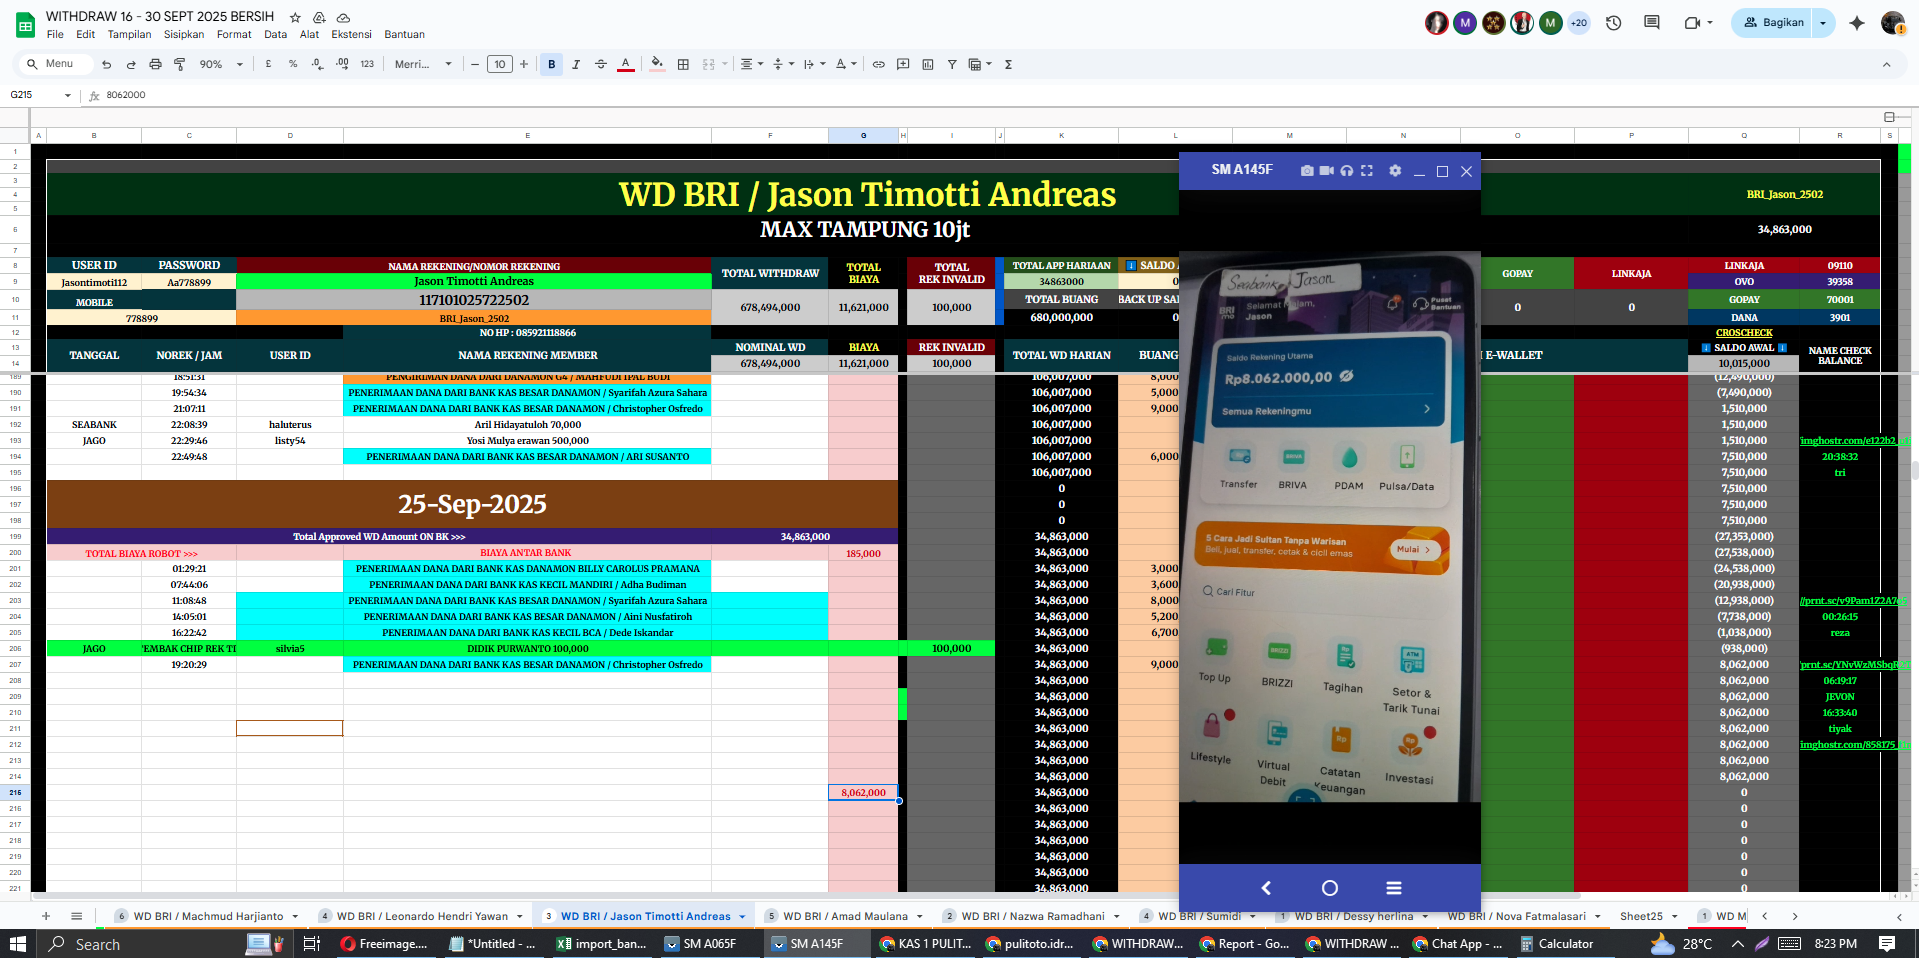Screen dimensions: 1919x958
Task: Click the font size input field
Action: (500, 64)
